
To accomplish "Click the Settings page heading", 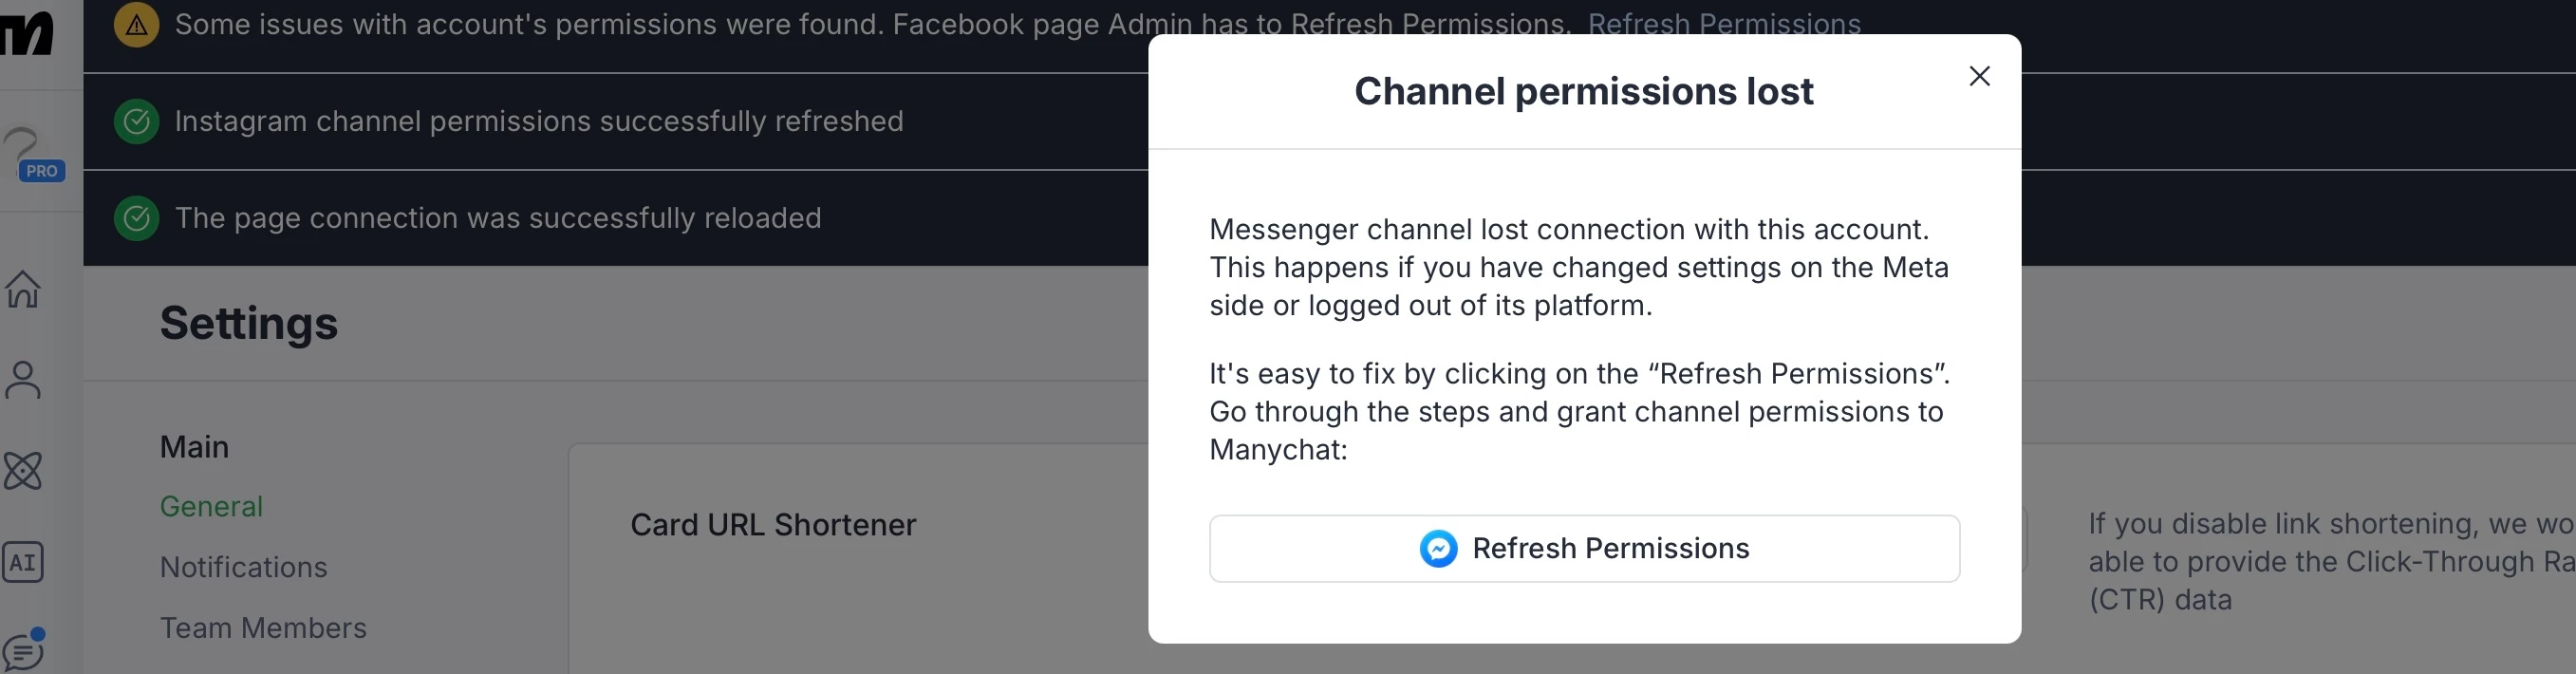I will point(249,323).
